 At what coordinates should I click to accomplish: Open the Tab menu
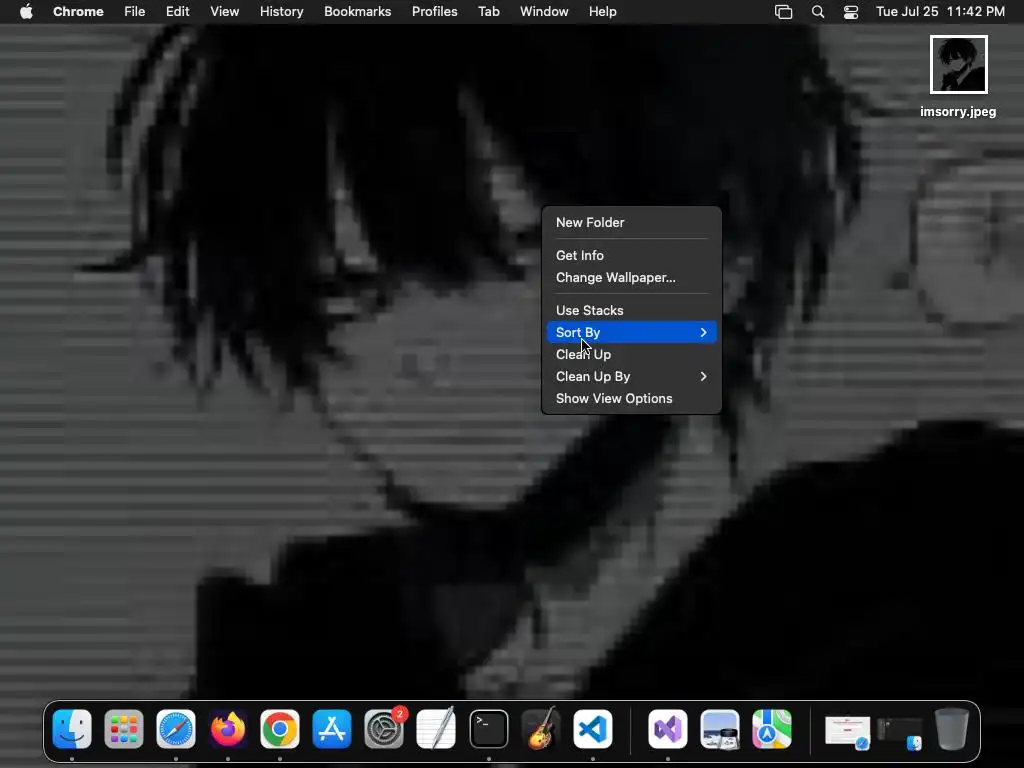(488, 12)
